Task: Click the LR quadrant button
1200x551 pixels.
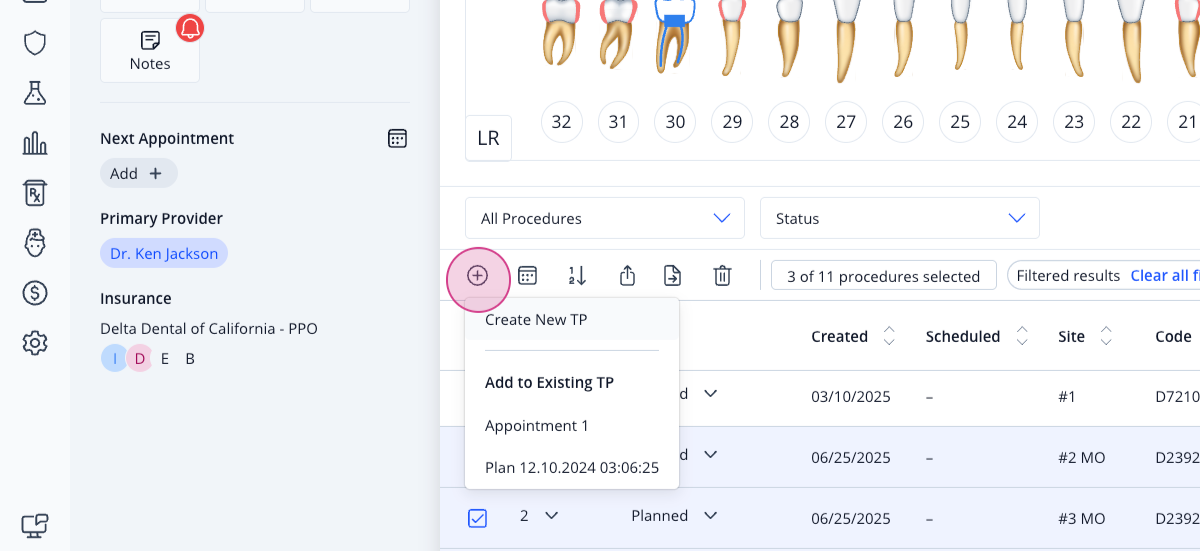Action: pyautogui.click(x=488, y=138)
